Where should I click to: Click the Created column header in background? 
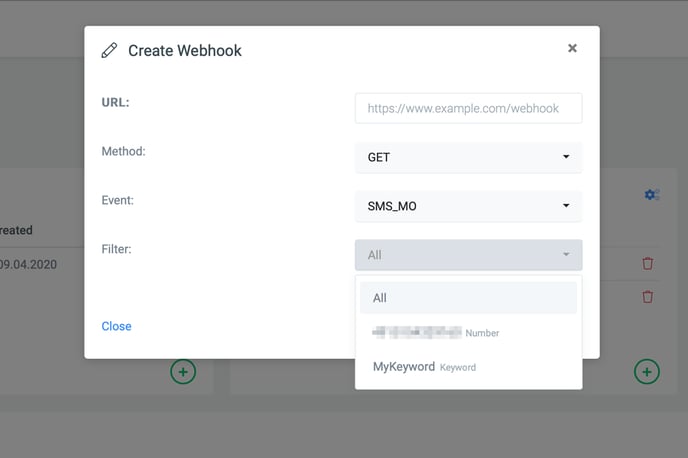(16, 230)
